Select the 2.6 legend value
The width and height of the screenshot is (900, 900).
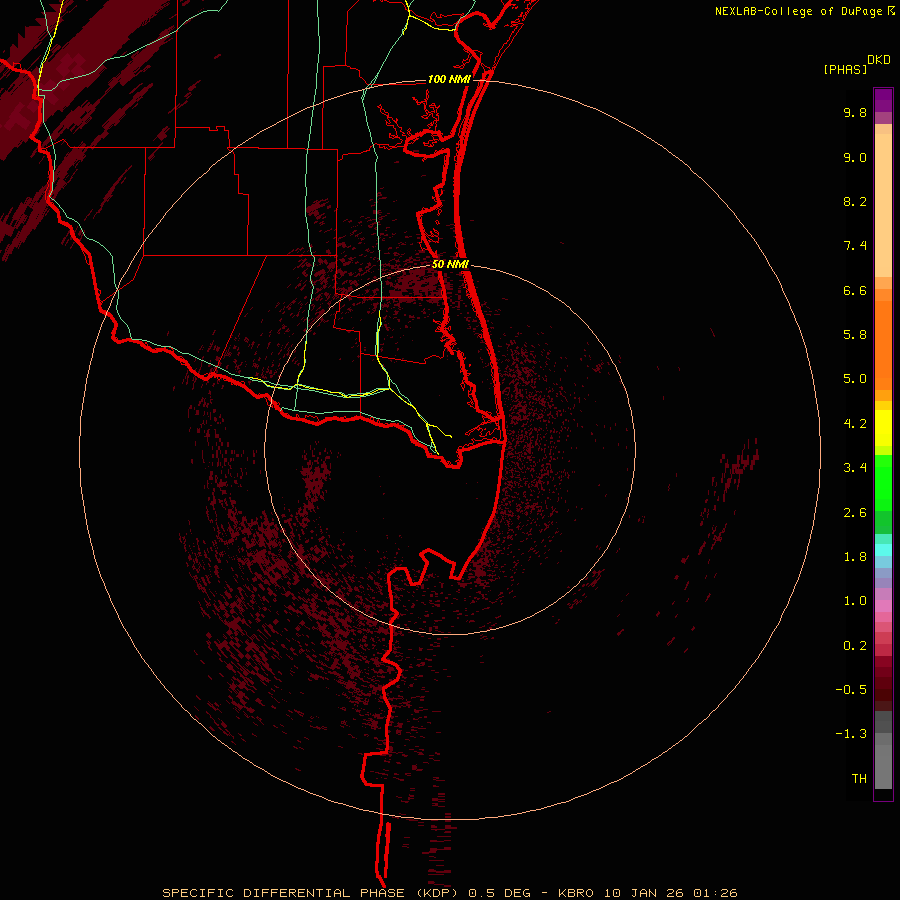click(855, 513)
